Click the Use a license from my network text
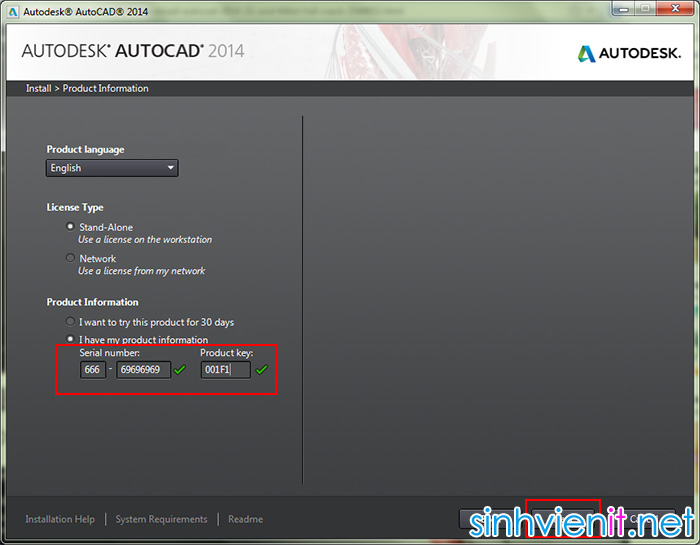This screenshot has width=700, height=545. click(x=142, y=271)
